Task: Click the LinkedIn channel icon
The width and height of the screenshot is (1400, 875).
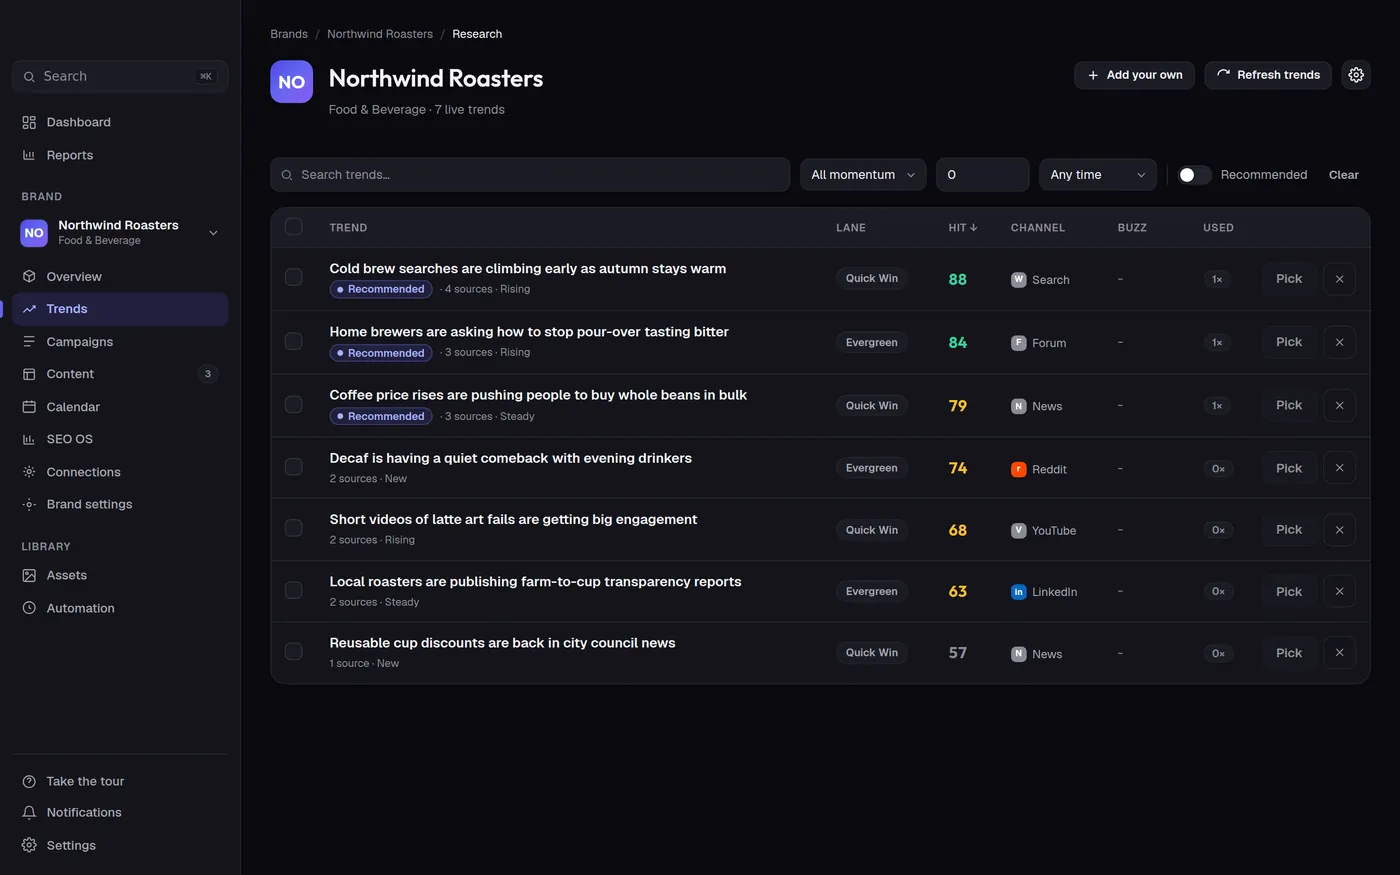Action: (1018, 592)
